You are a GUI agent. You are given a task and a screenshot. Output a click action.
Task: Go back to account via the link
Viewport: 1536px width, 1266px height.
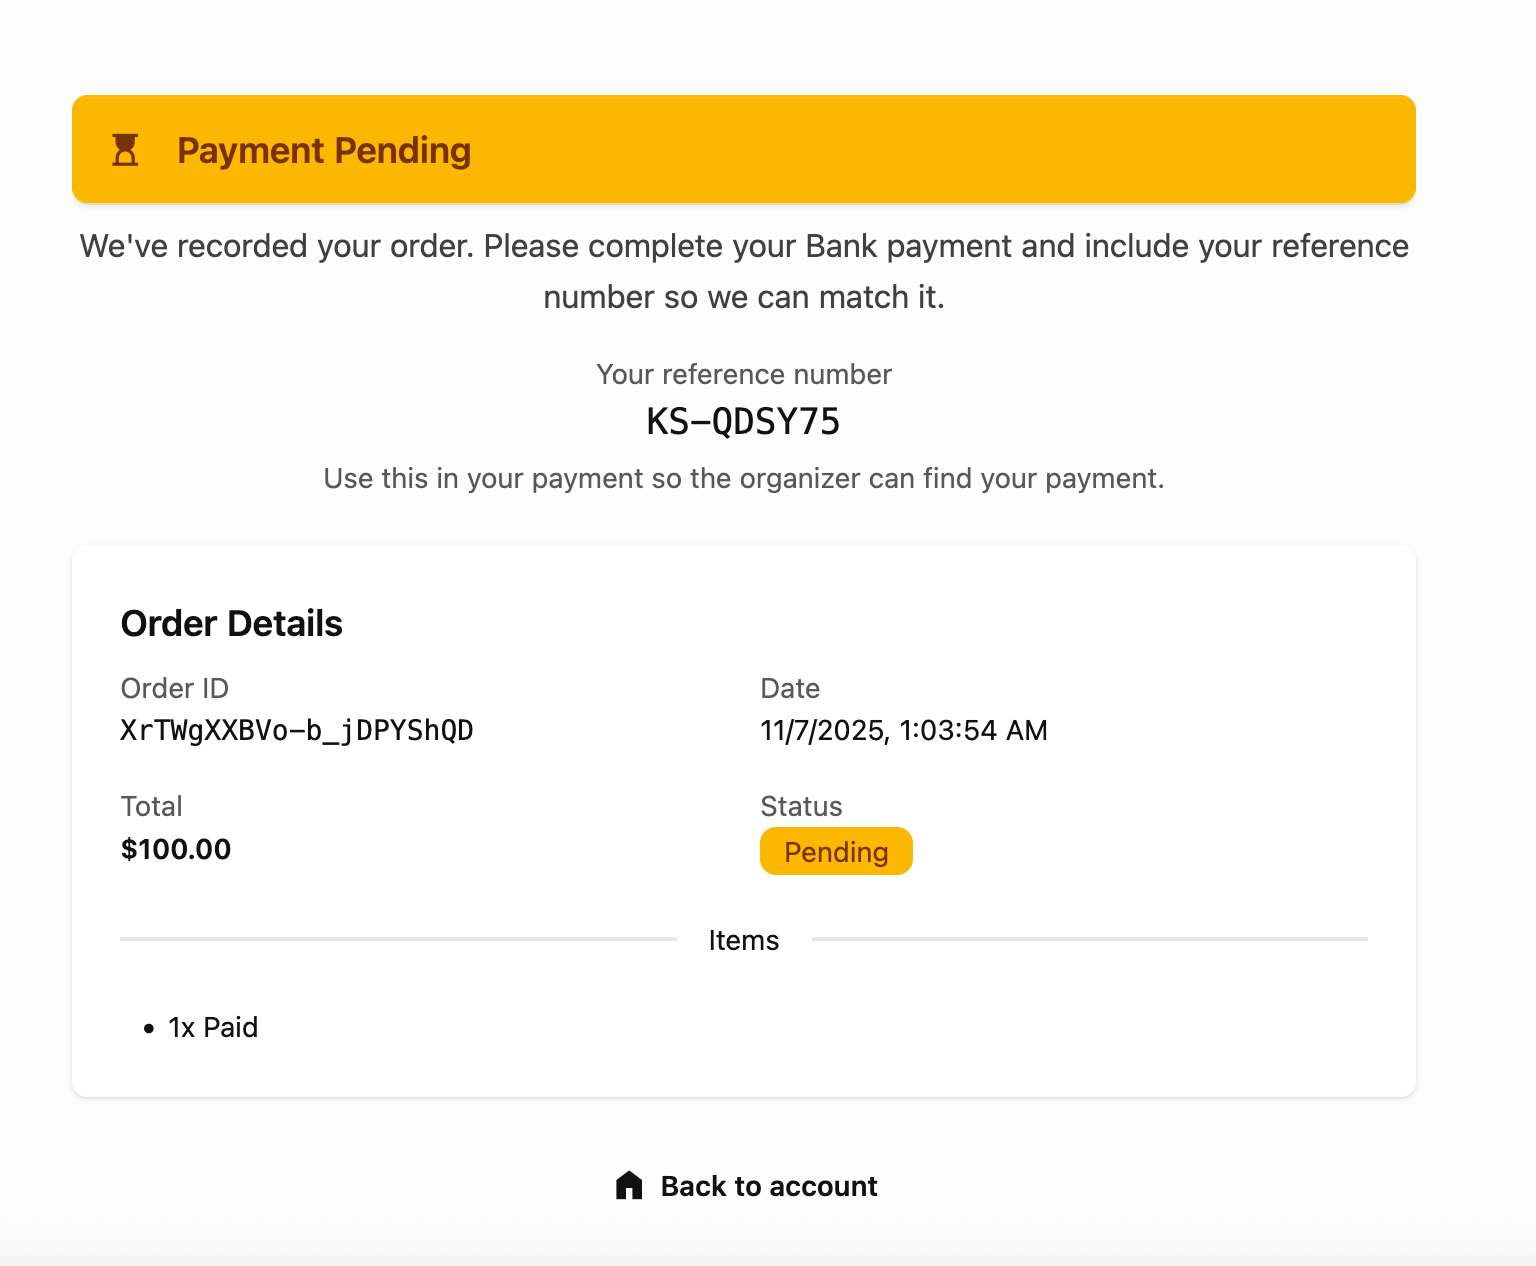click(768, 1186)
